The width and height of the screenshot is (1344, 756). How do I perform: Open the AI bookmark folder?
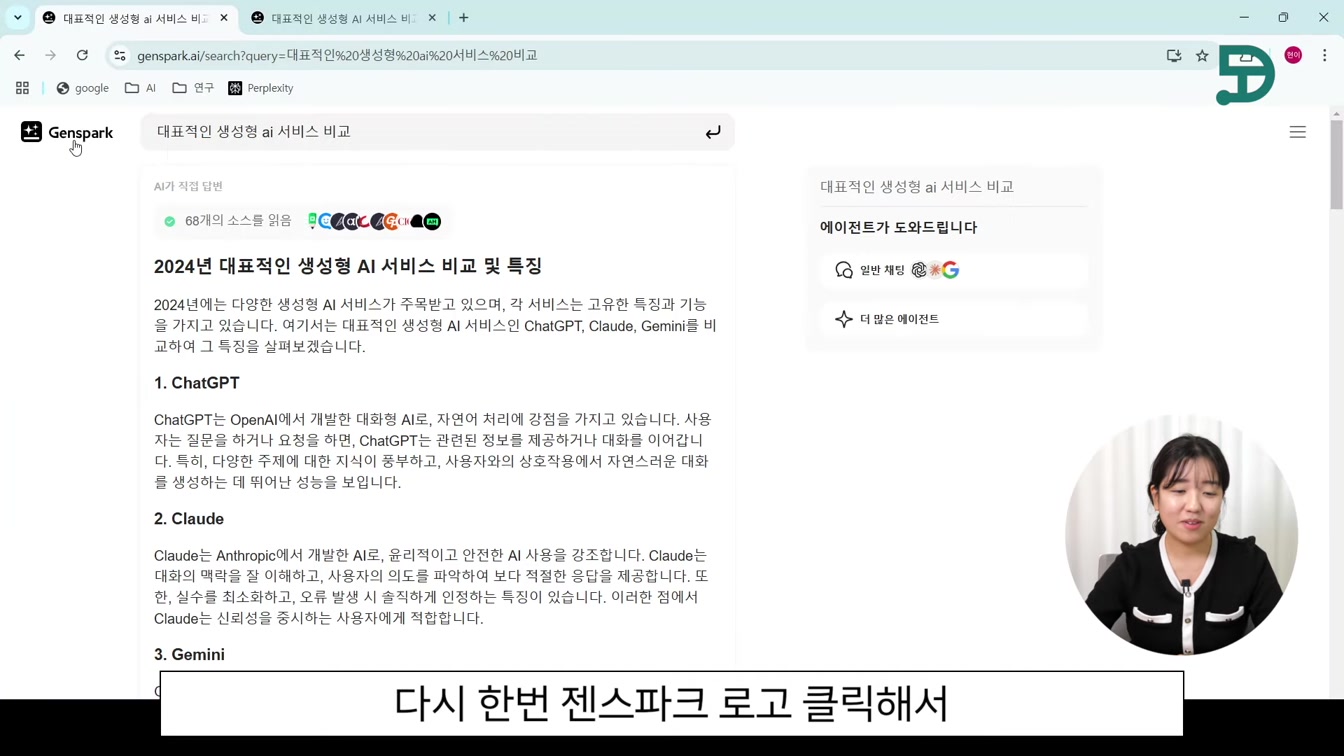(x=140, y=88)
